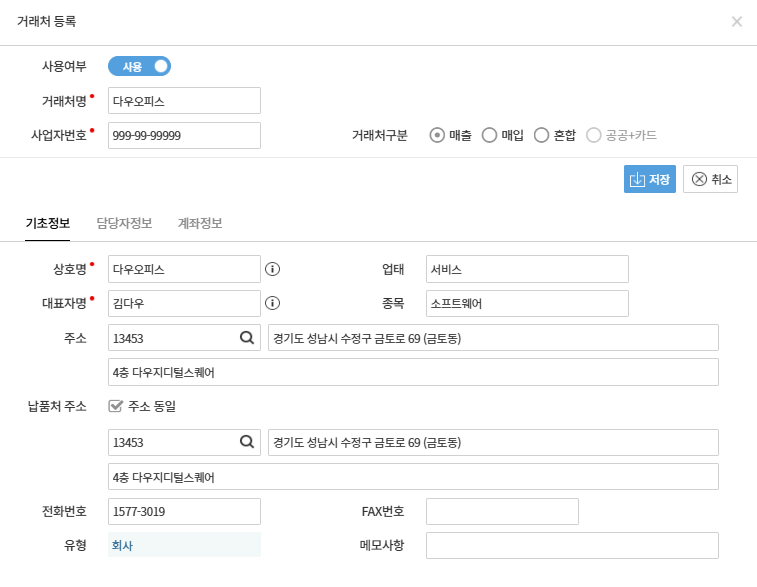Click the 사업자번호 input field
The height and width of the screenshot is (587, 757).
click(184, 135)
